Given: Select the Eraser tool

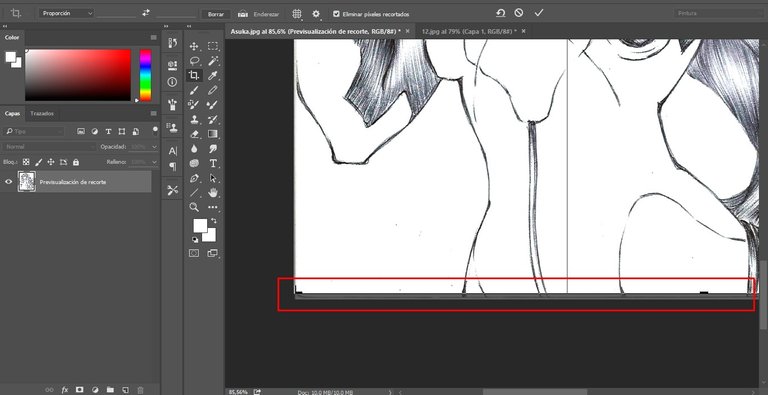Looking at the screenshot, I should [194, 134].
